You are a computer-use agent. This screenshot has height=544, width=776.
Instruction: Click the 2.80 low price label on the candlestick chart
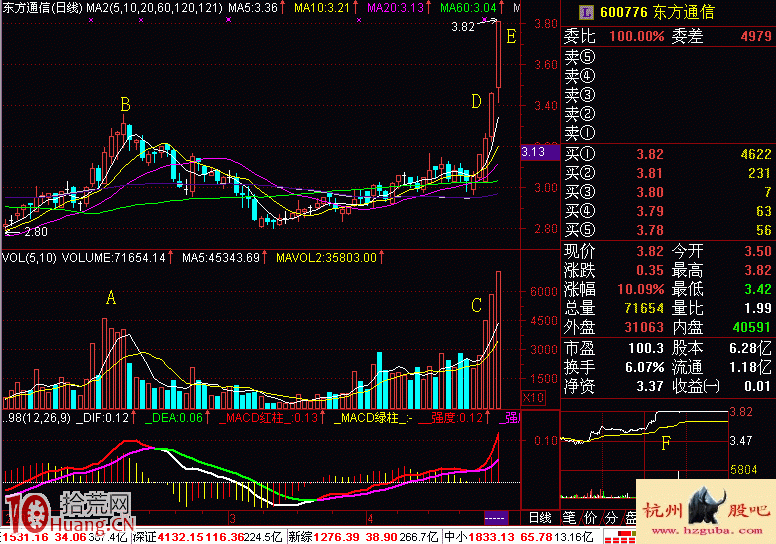[x=36, y=231]
